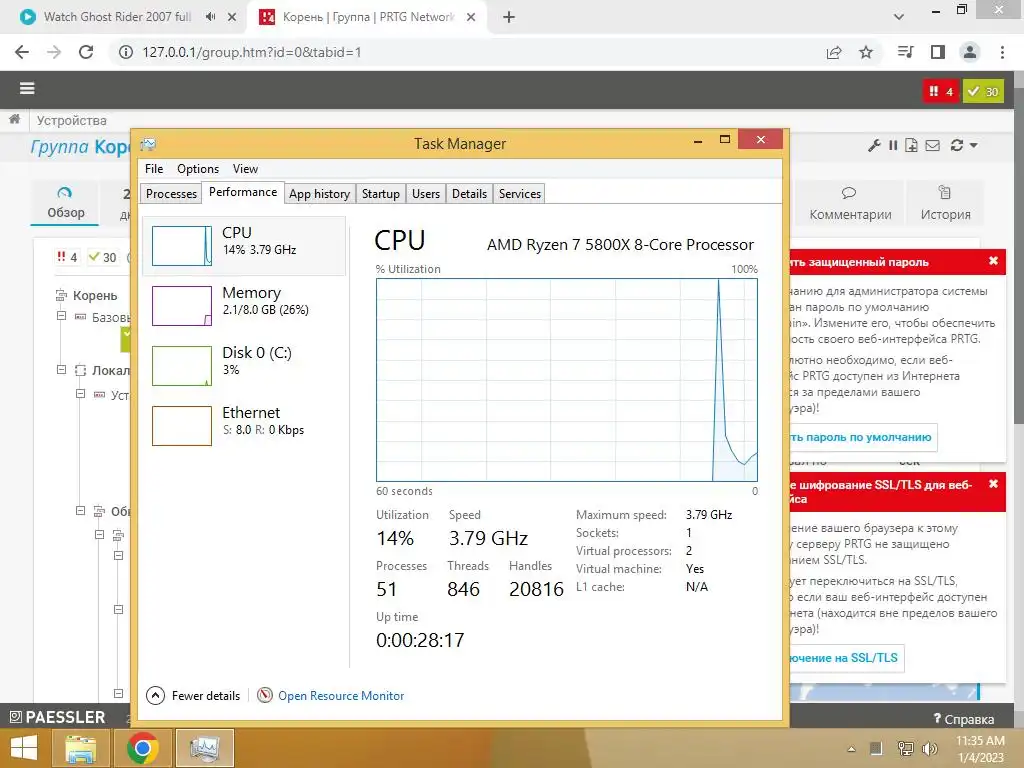Collapse the Базовый probe tree node
The image size is (1024, 768).
pos(61,316)
